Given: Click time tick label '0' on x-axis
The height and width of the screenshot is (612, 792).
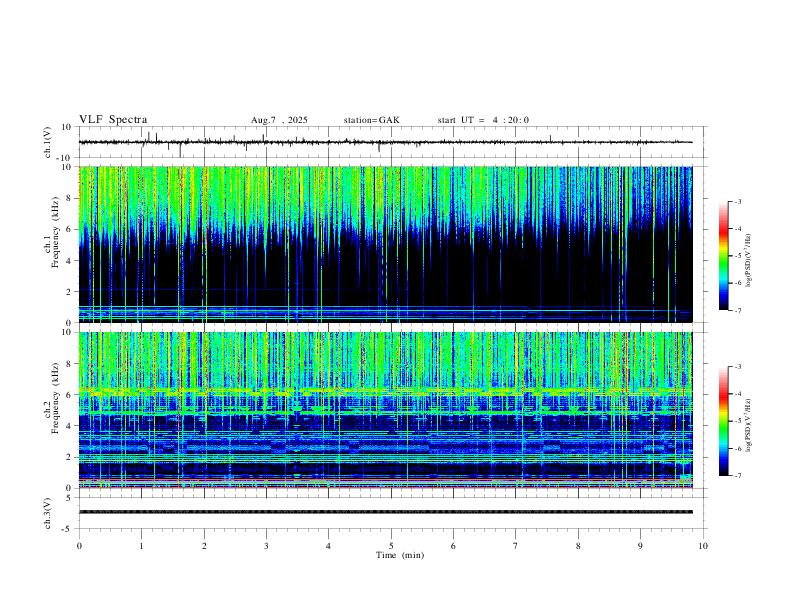Looking at the screenshot, I should [x=79, y=546].
